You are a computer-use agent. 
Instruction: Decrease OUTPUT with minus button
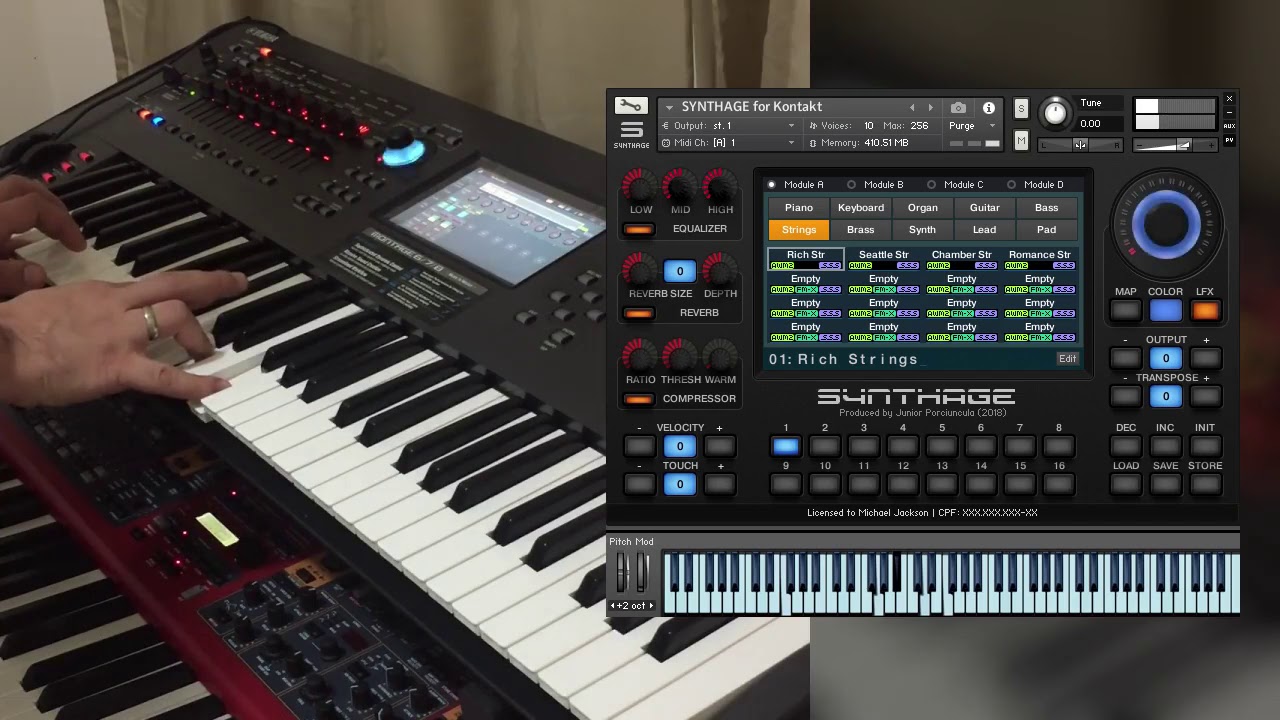pos(1126,358)
